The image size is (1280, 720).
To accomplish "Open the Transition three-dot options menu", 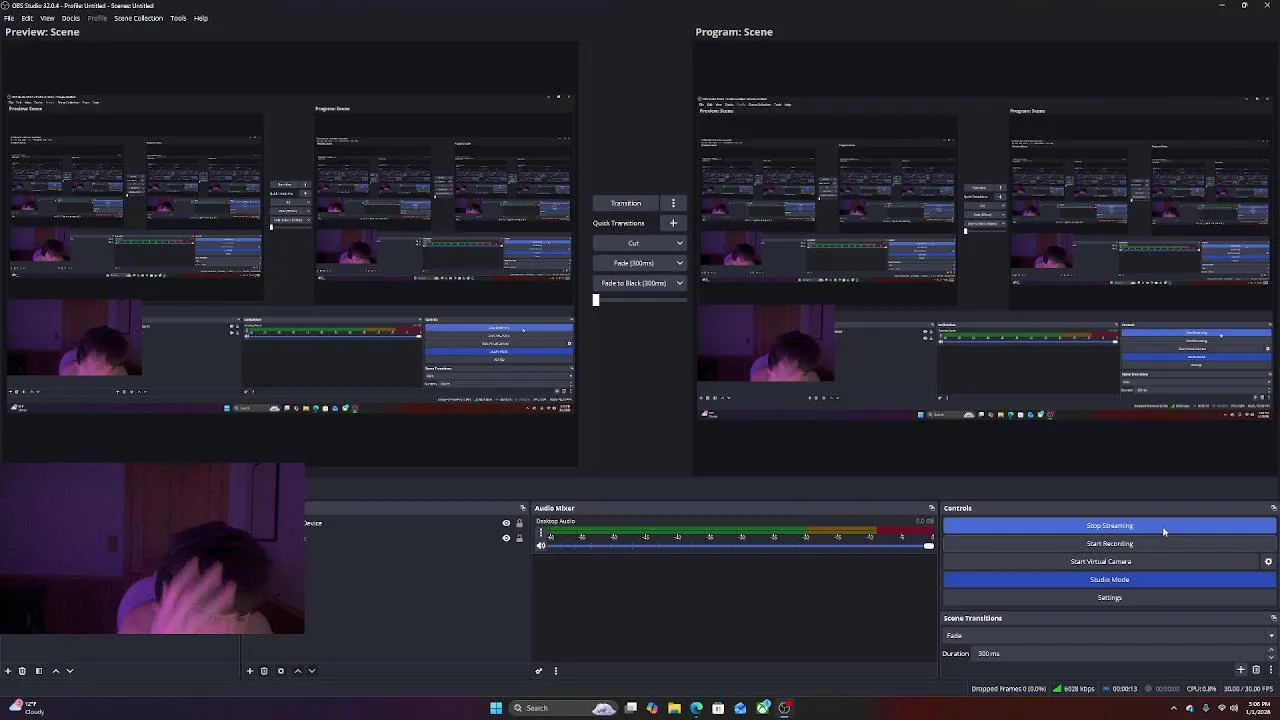I will [x=673, y=203].
